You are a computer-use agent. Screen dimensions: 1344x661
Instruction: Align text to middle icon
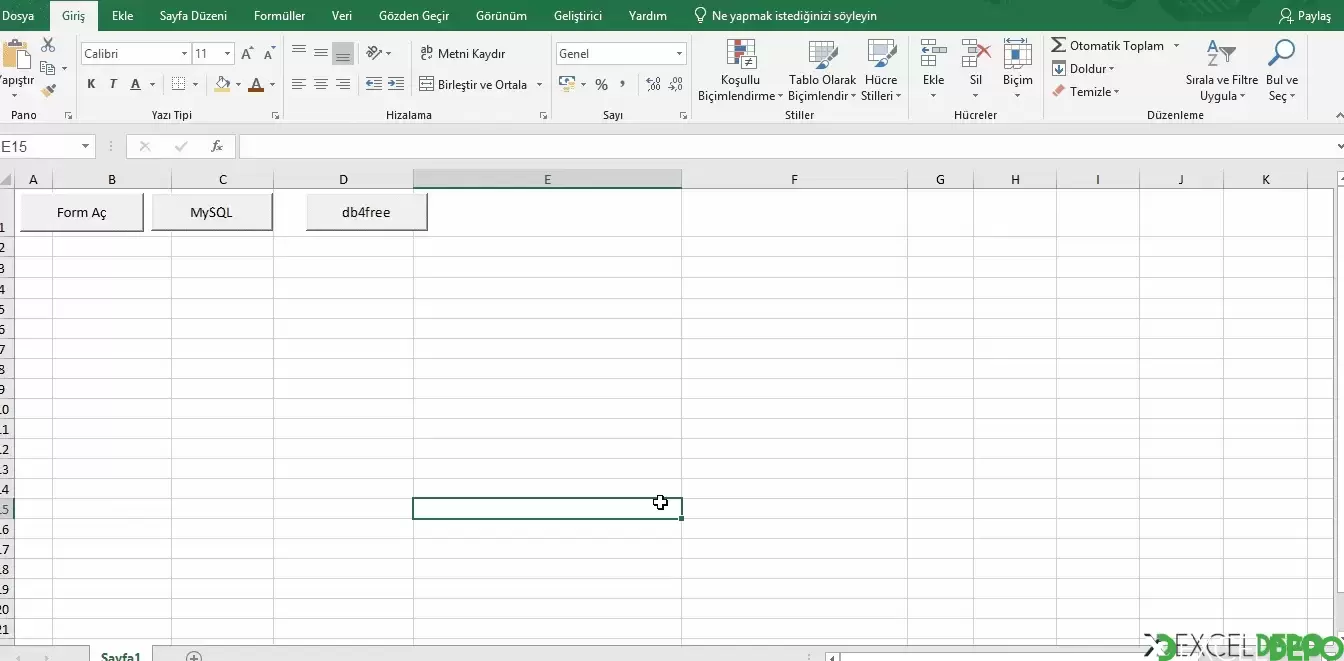pyautogui.click(x=321, y=53)
